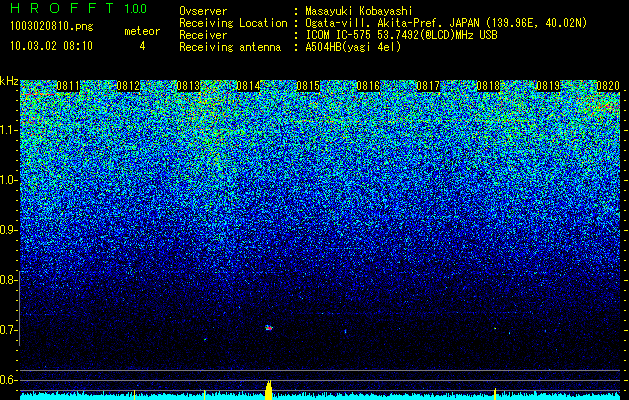
Task: Click the meteor count value 4
Action: [x=142, y=46]
